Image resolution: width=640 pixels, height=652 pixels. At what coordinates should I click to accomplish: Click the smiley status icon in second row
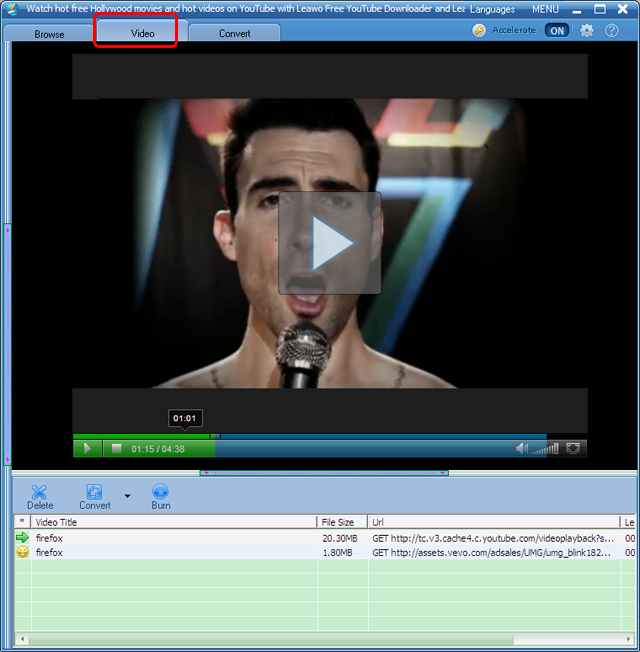coord(22,552)
